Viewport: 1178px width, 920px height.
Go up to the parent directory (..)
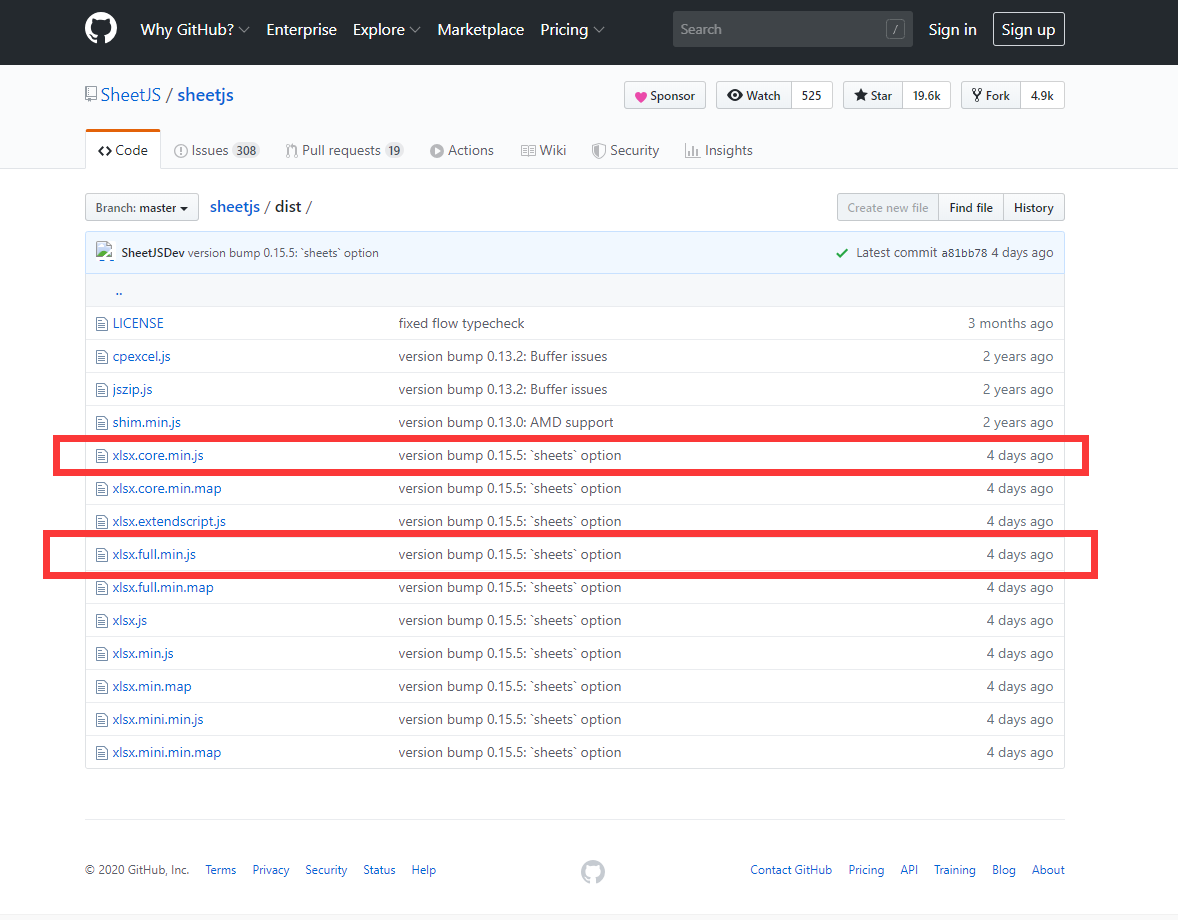[x=119, y=290]
